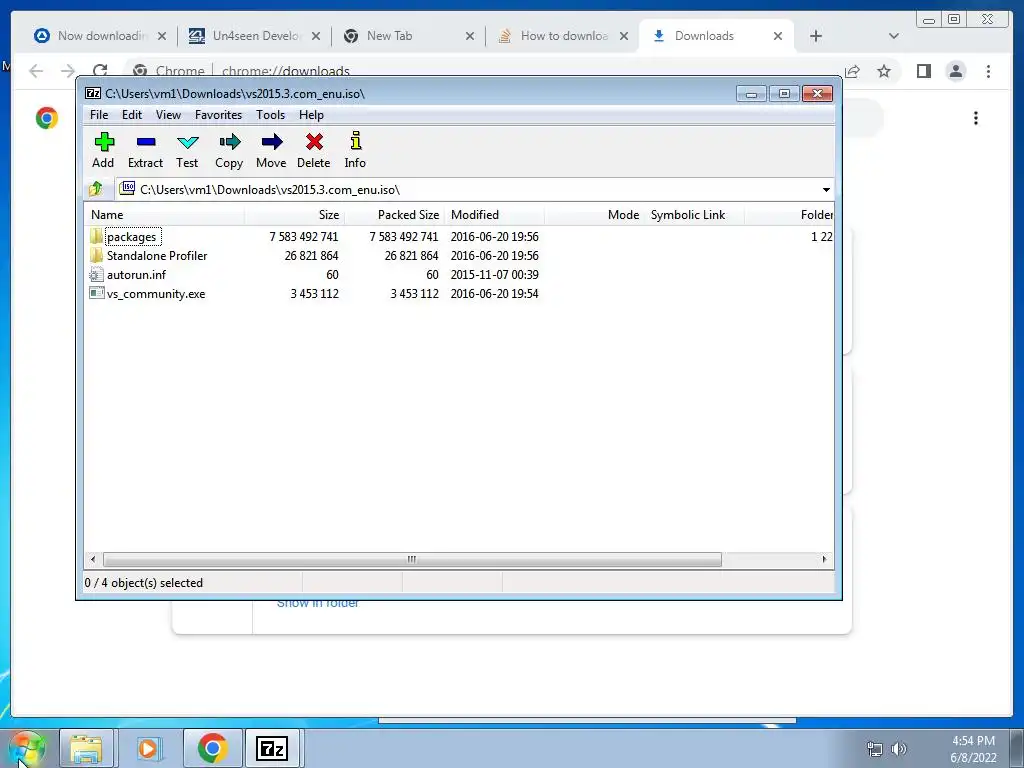The height and width of the screenshot is (768, 1024).
Task: Sort by Packed Size column header
Action: pyautogui.click(x=394, y=214)
